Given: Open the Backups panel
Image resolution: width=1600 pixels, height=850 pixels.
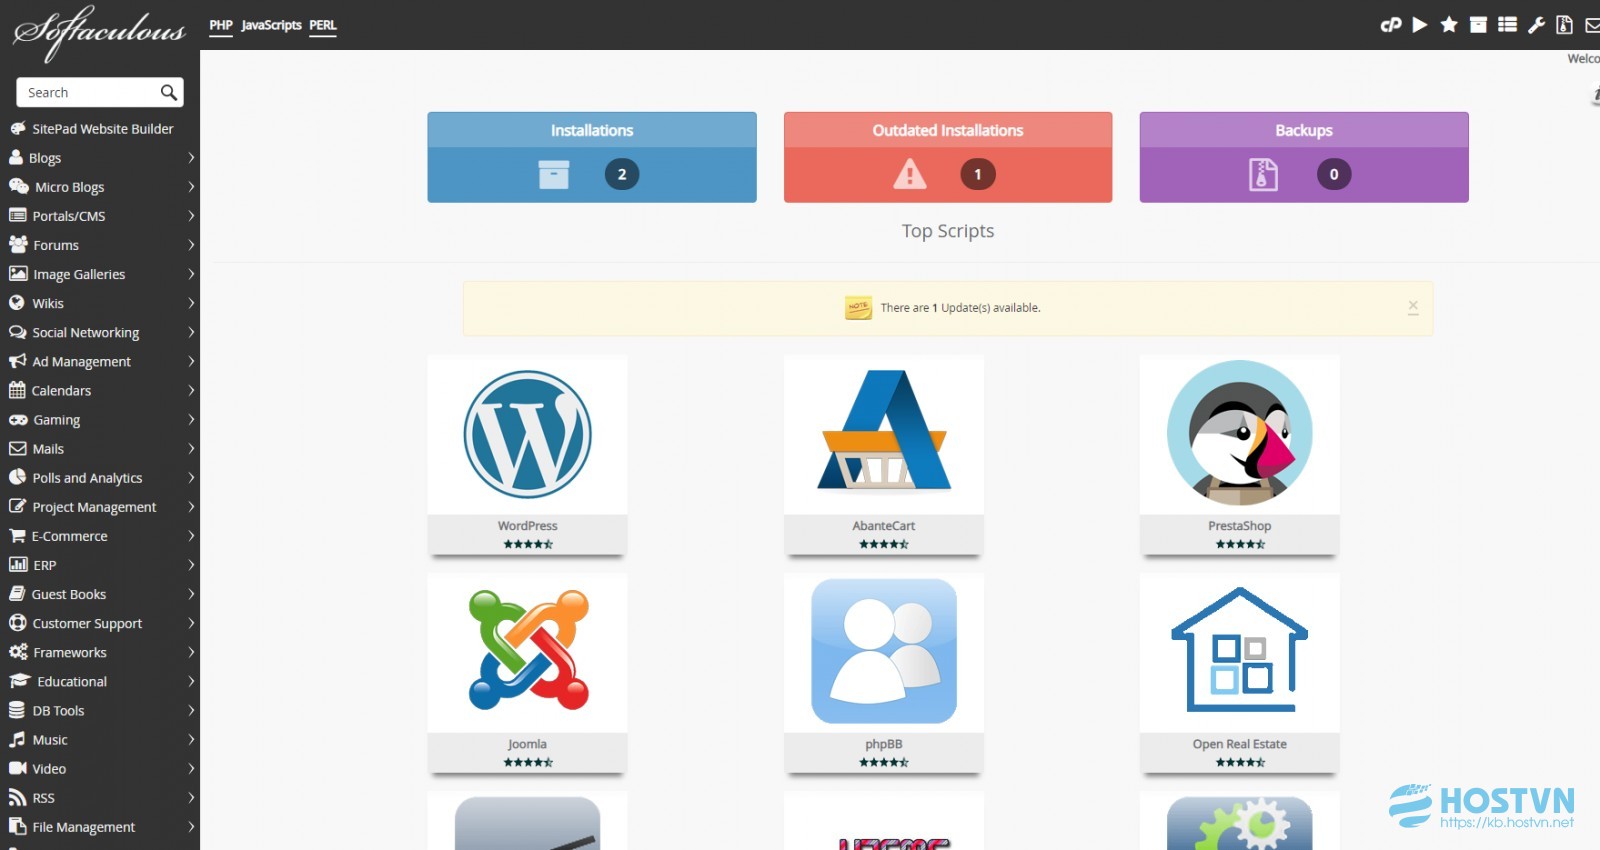Looking at the screenshot, I should [1304, 157].
